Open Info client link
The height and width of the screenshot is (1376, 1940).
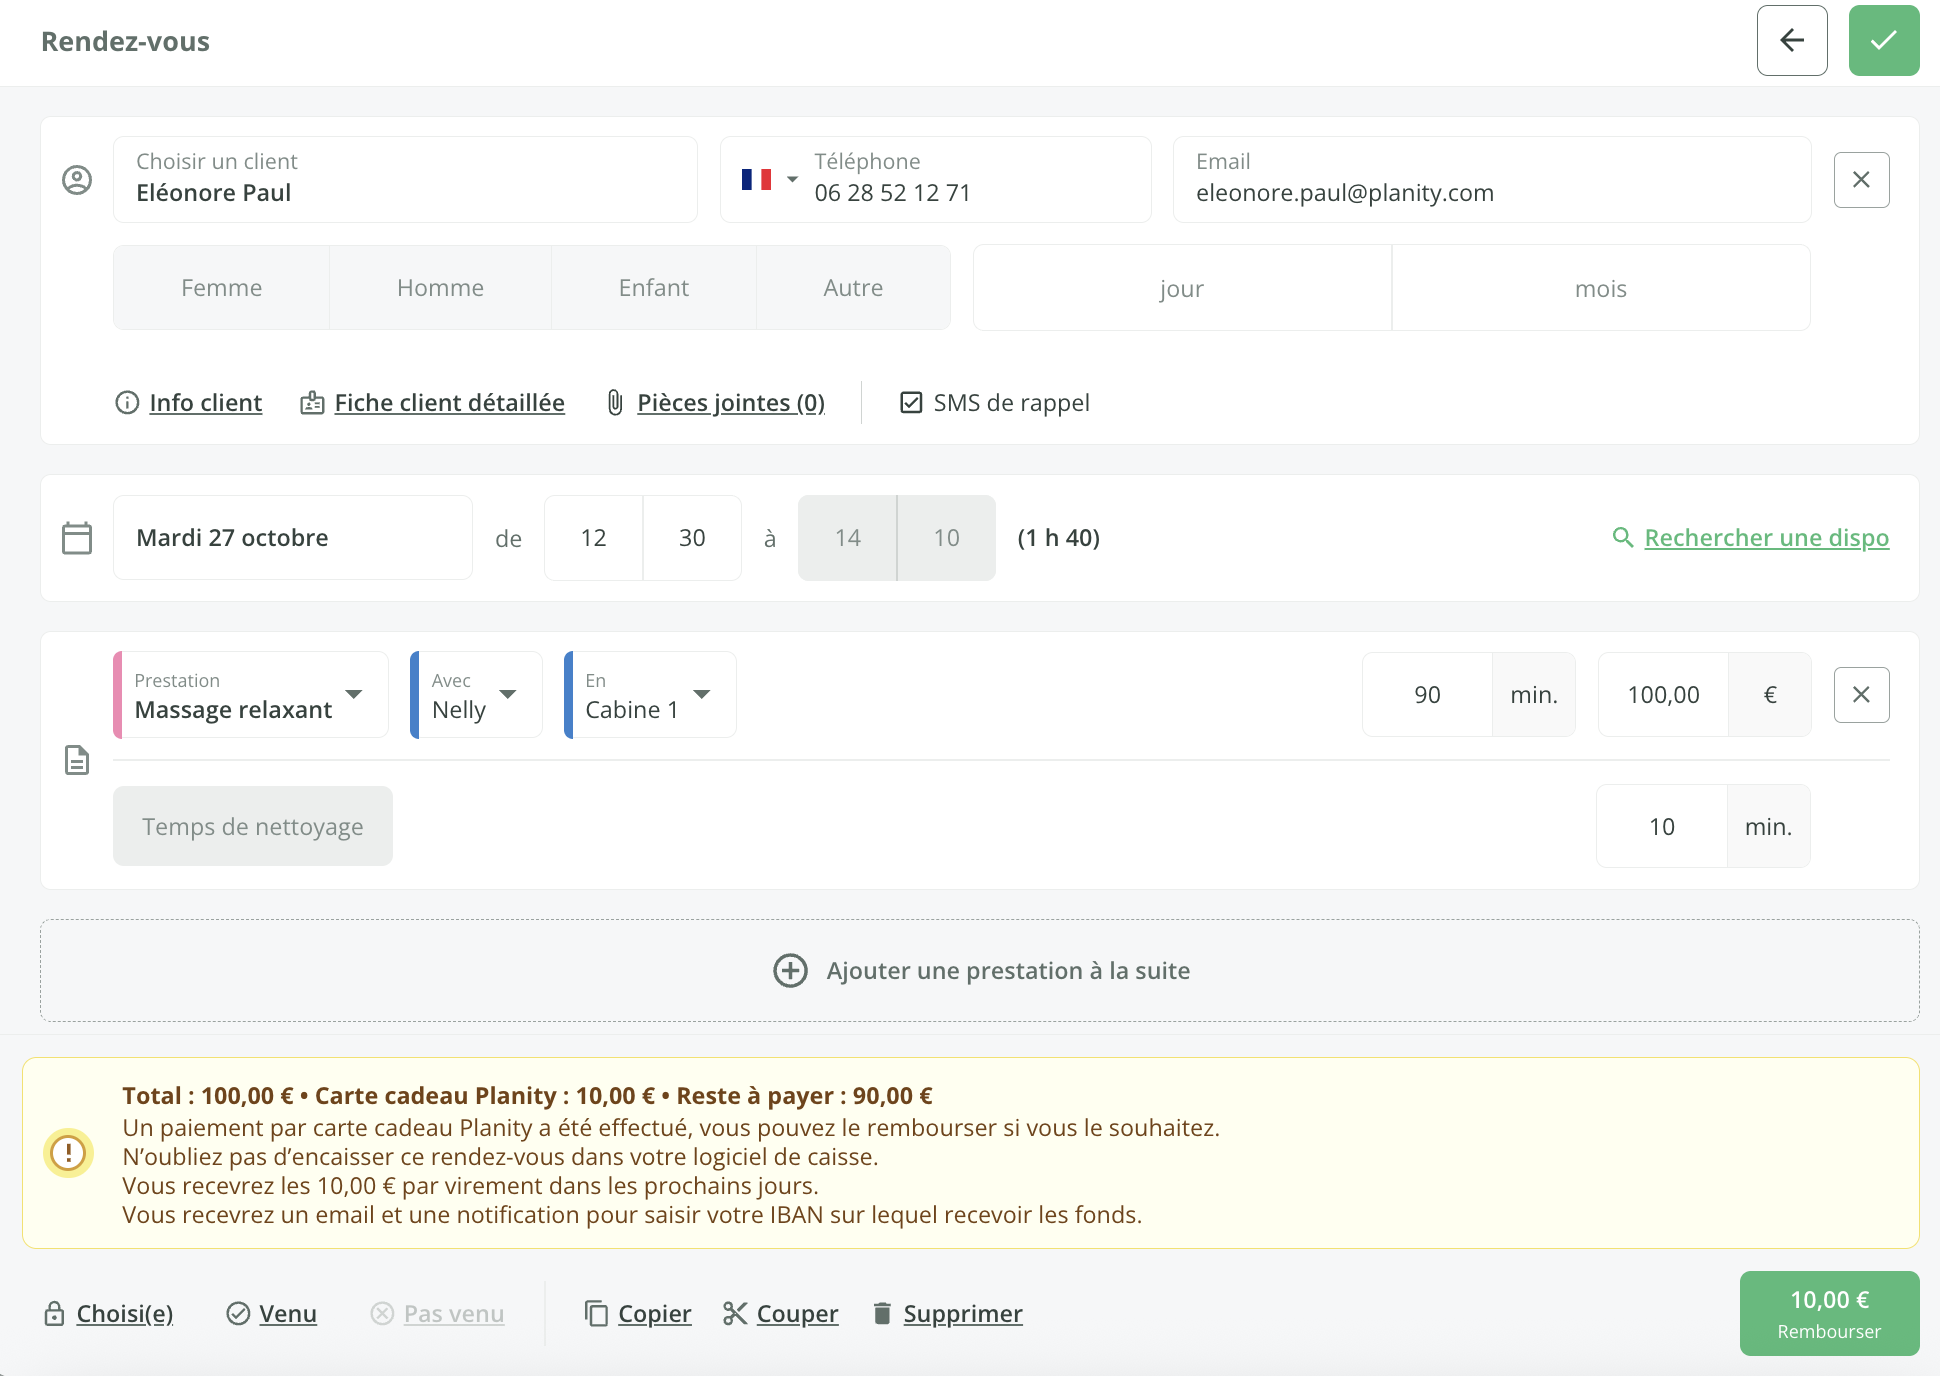[205, 403]
